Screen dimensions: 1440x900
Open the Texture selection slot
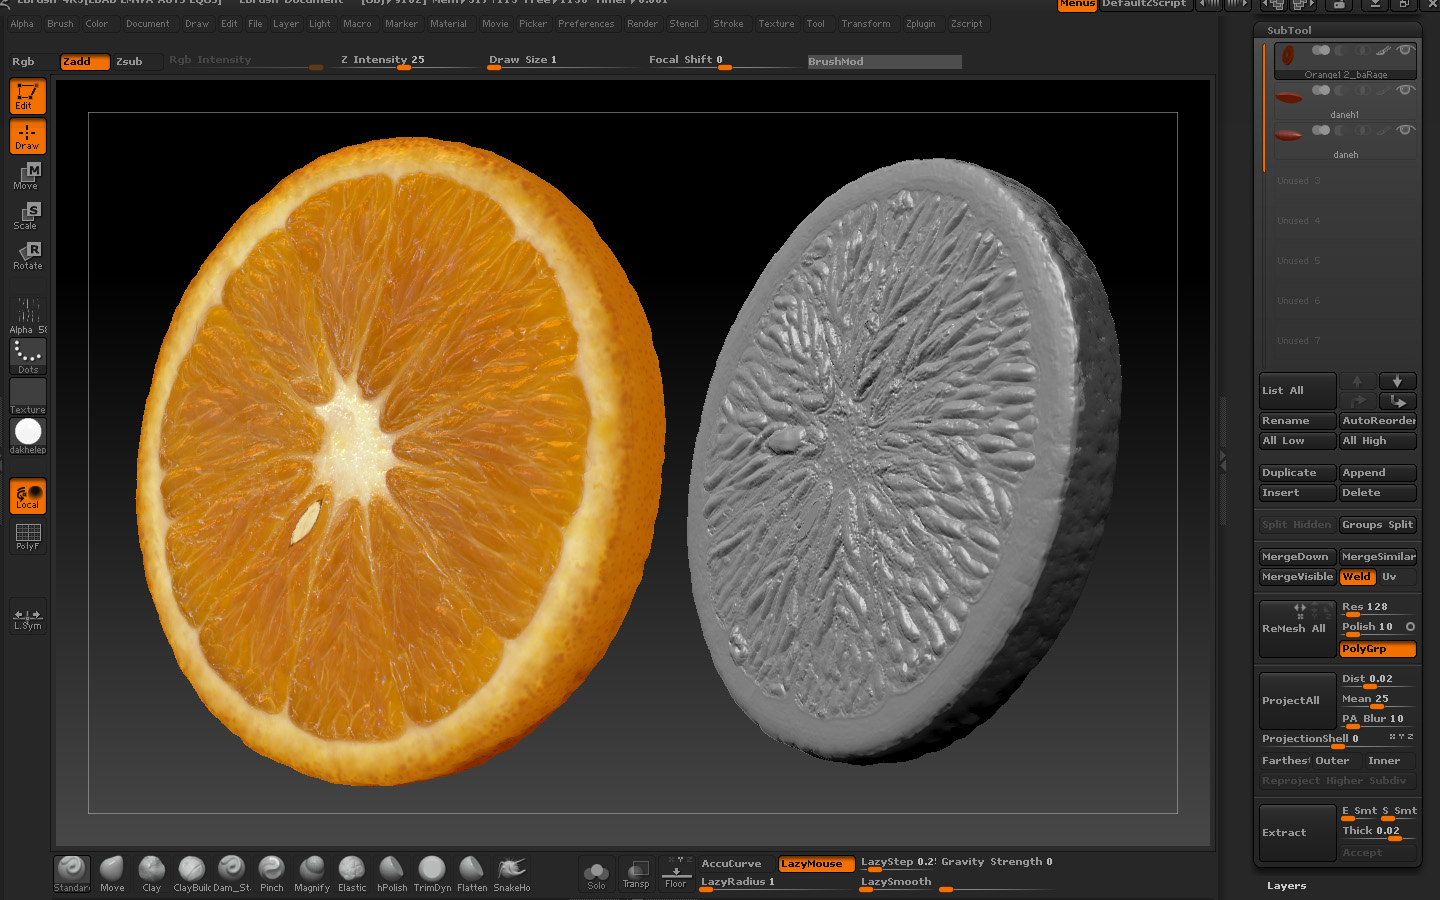point(28,395)
